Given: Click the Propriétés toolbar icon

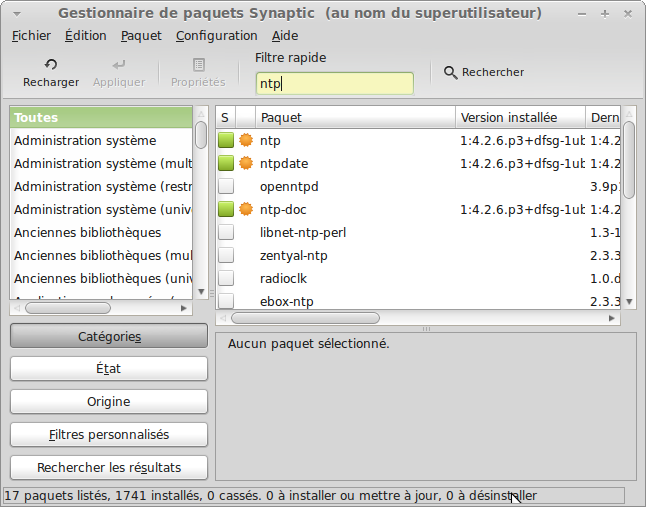Looking at the screenshot, I should (199, 65).
